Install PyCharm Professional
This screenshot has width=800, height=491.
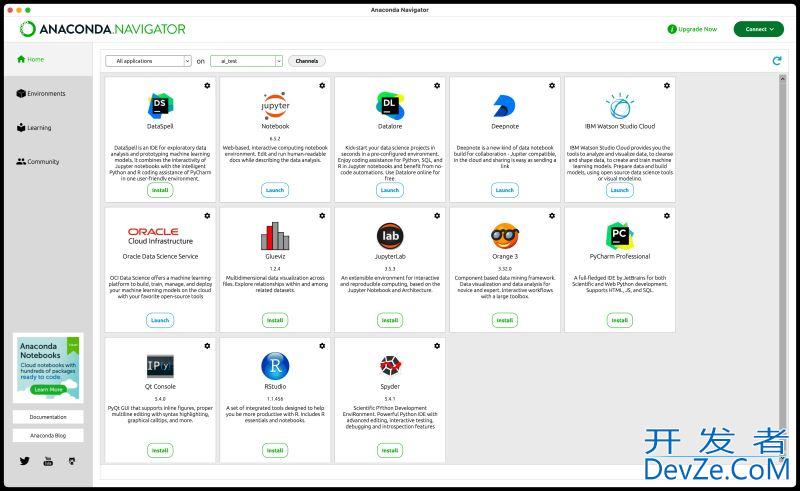(619, 320)
